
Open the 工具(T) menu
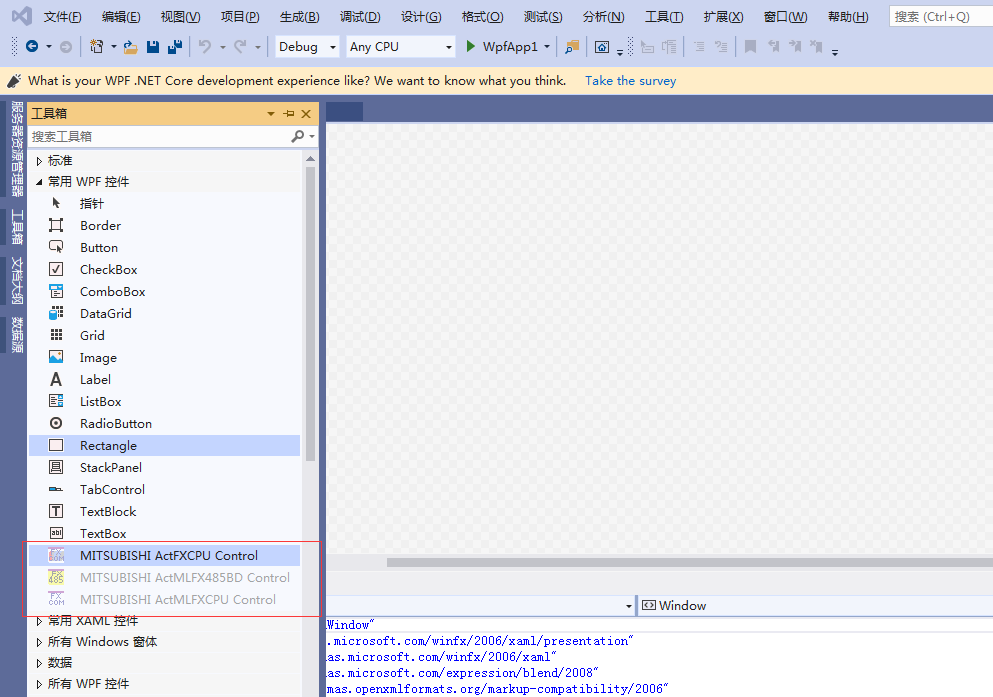click(664, 17)
